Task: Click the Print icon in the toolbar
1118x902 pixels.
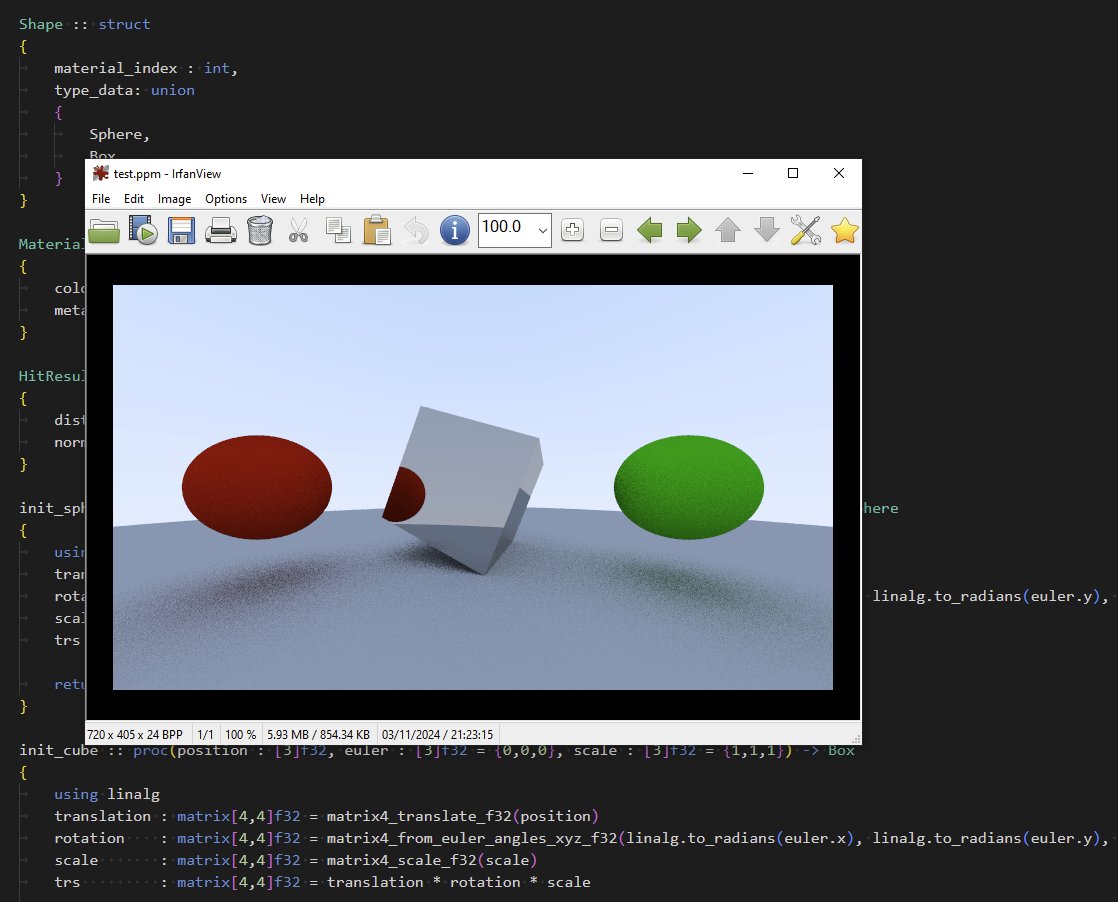Action: [x=220, y=230]
